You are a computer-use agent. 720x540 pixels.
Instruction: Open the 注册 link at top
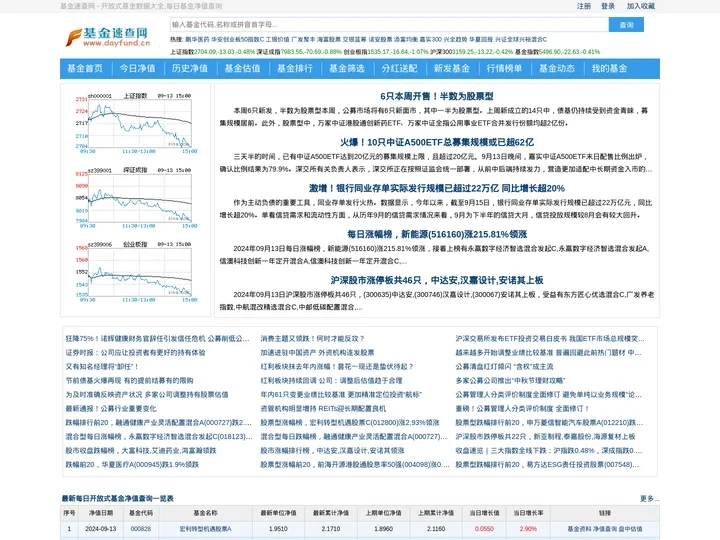coord(584,6)
